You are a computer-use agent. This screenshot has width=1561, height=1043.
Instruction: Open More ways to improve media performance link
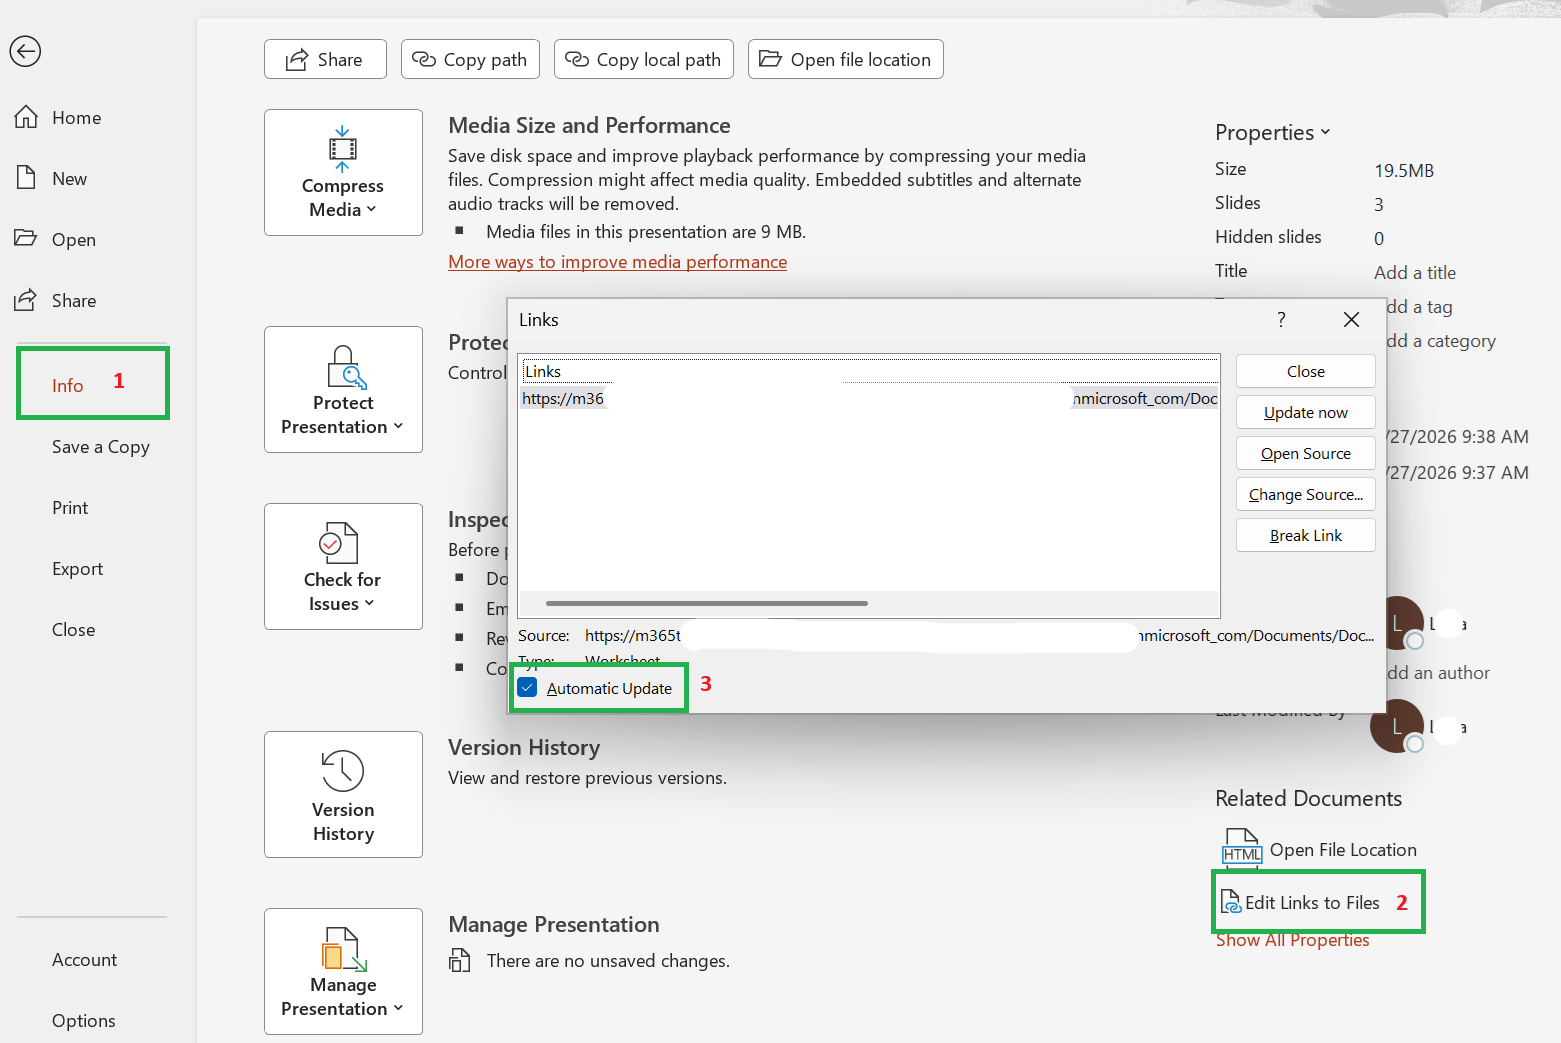point(617,262)
